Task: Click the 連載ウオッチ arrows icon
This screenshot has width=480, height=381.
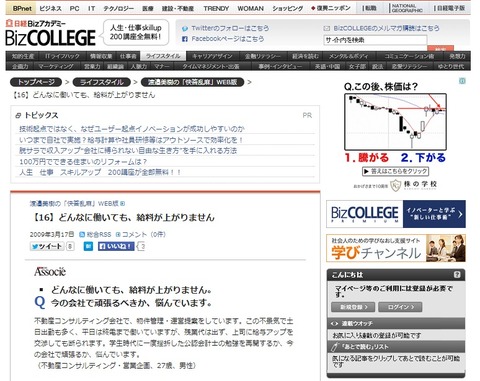Action: tap(334, 323)
